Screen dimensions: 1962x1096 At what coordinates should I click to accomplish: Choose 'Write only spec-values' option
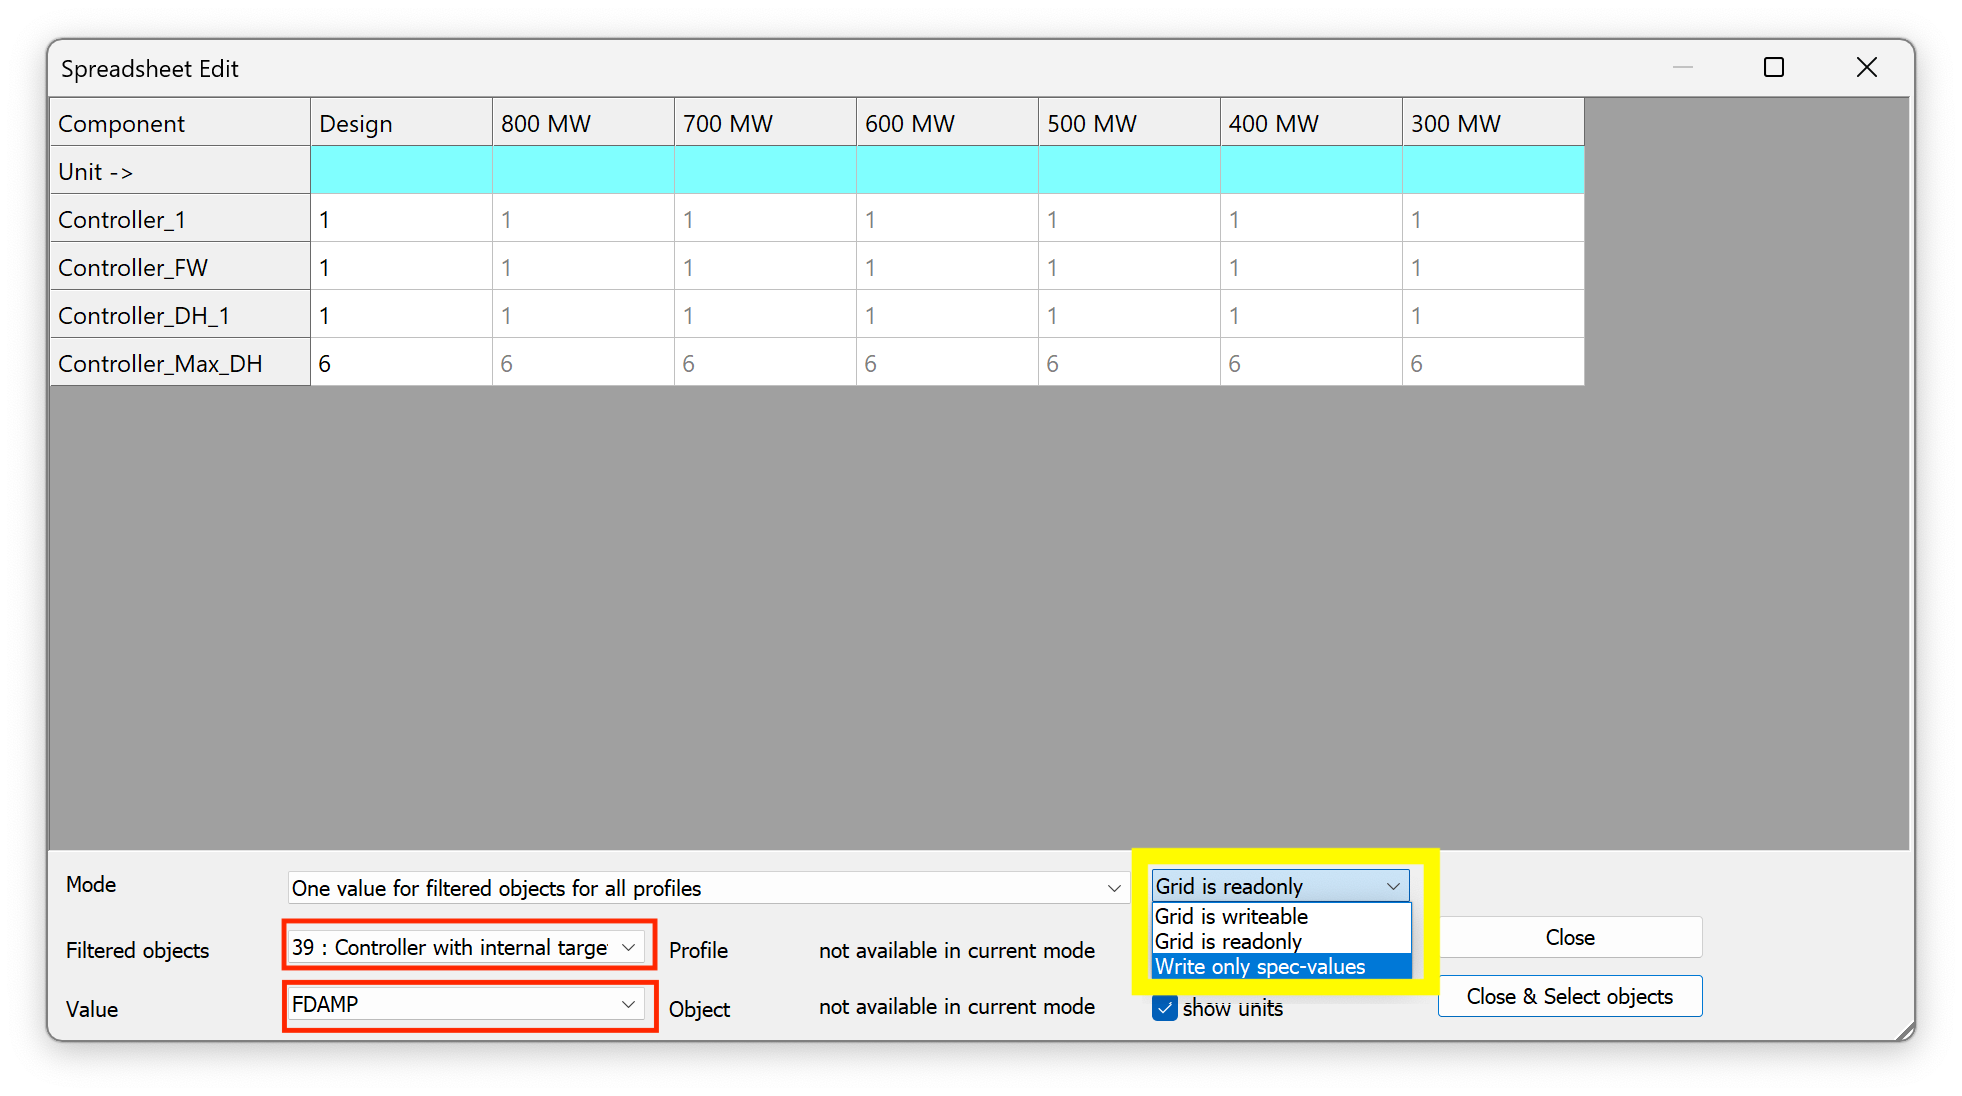click(1260, 967)
